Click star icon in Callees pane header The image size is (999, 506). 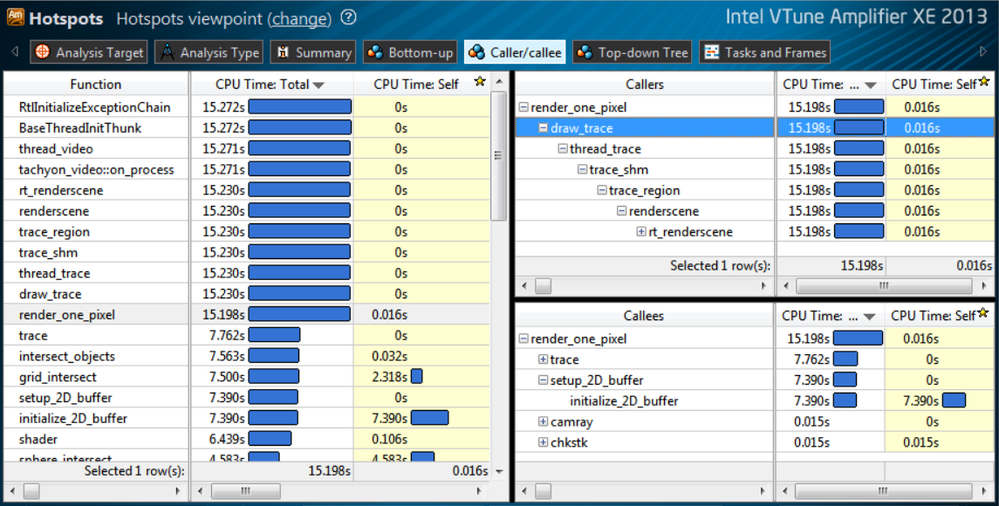pos(982,312)
